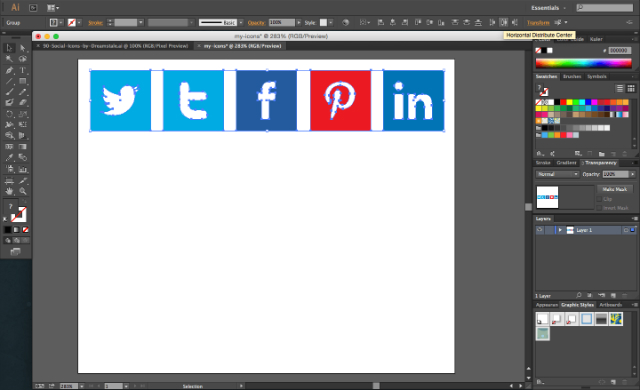Toggle visibility eye of Layer 1
This screenshot has height=390, width=640.
pyautogui.click(x=540, y=230)
